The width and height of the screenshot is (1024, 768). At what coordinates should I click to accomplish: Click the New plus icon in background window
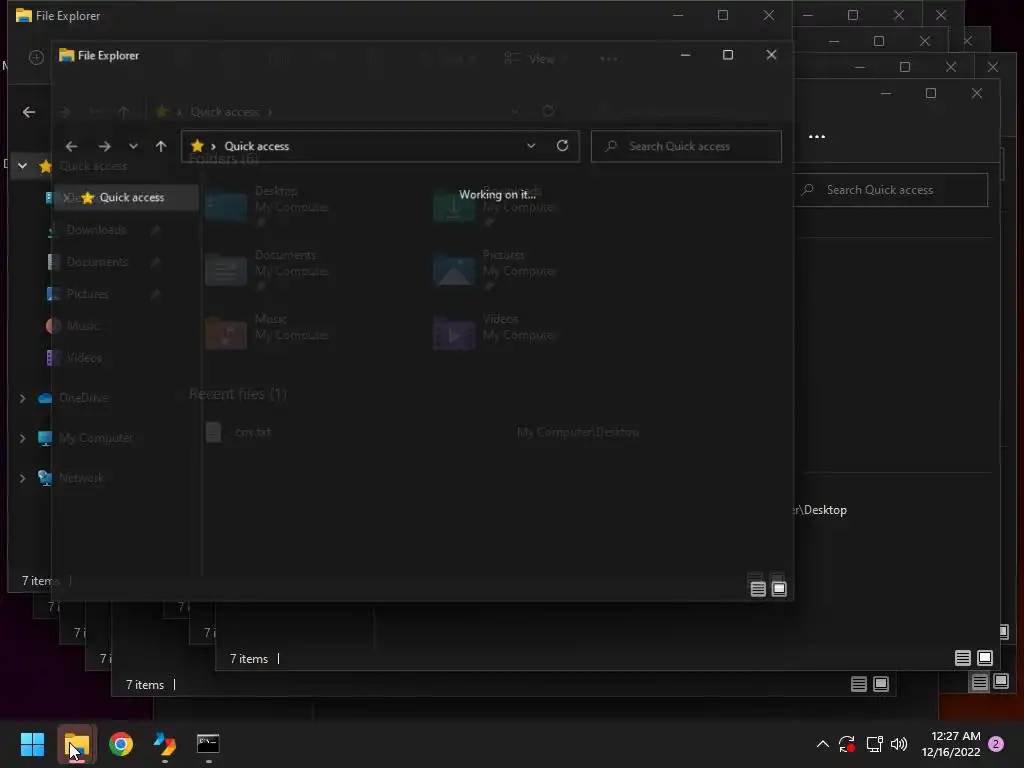[36, 57]
